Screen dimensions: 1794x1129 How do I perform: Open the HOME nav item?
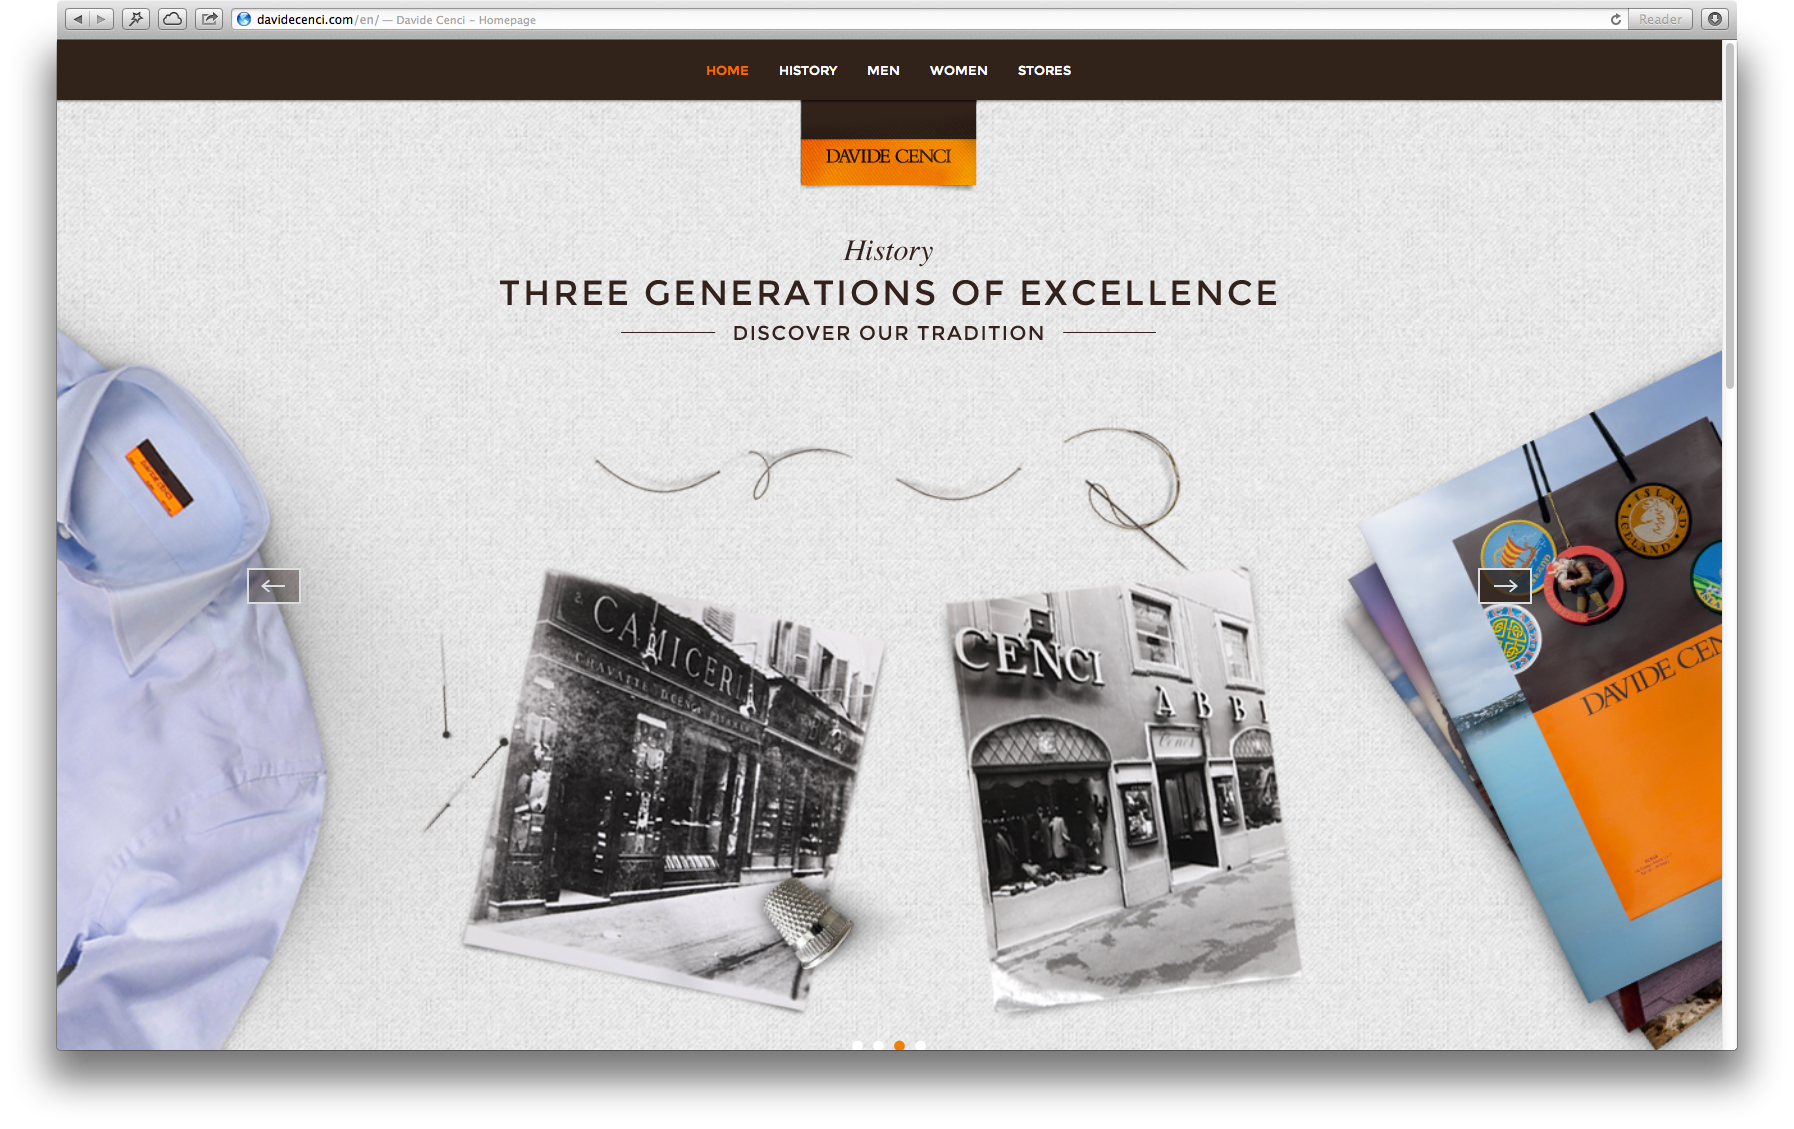(x=727, y=70)
